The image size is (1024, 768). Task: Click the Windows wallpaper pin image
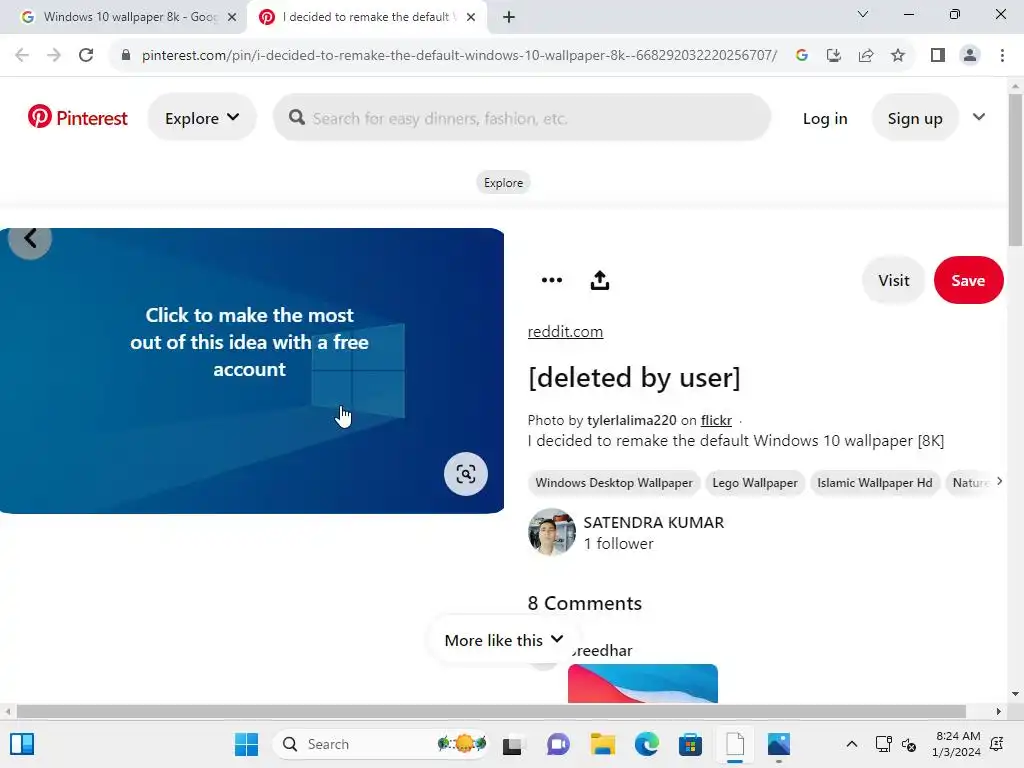click(251, 370)
